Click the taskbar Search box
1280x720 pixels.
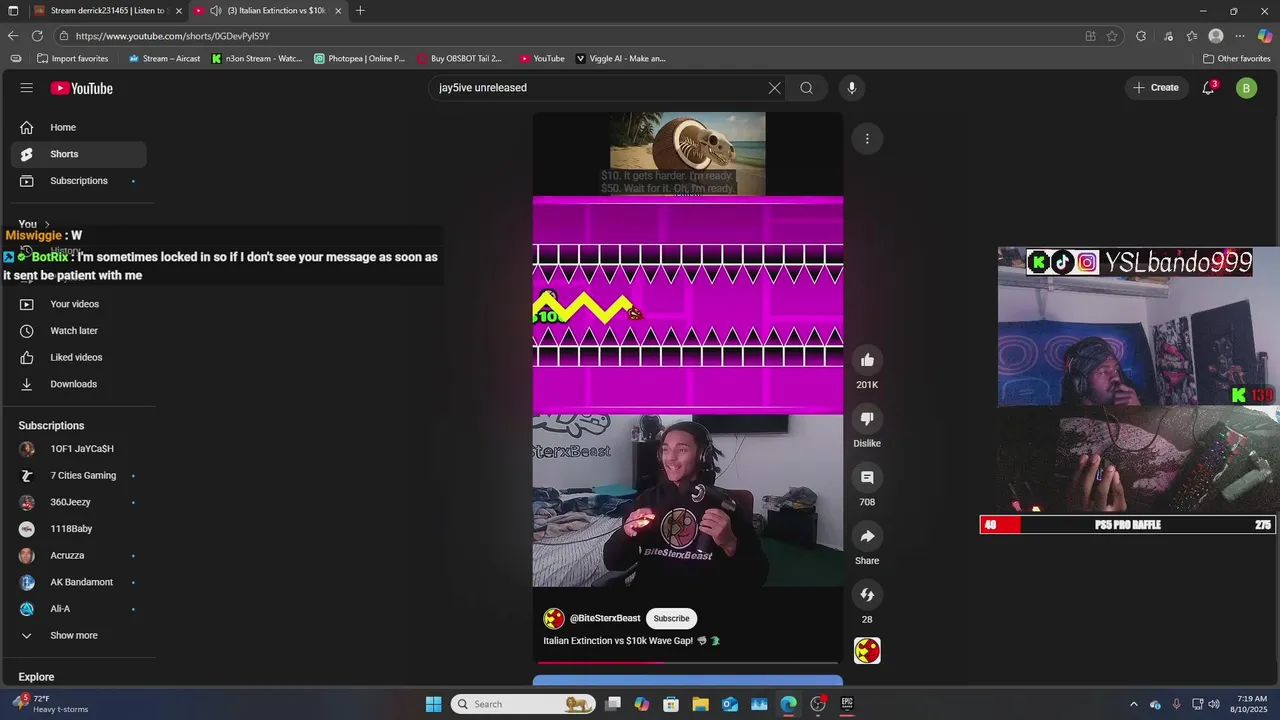521,704
